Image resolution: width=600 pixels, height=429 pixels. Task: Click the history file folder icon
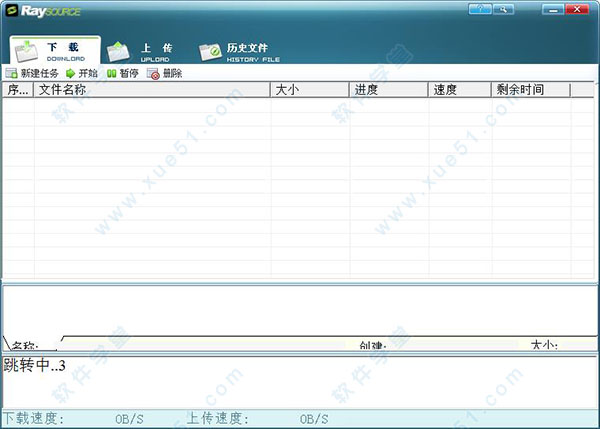point(210,52)
